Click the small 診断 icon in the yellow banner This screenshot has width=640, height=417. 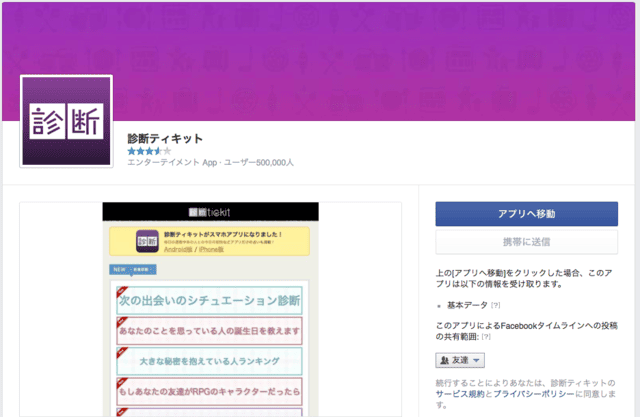point(147,241)
